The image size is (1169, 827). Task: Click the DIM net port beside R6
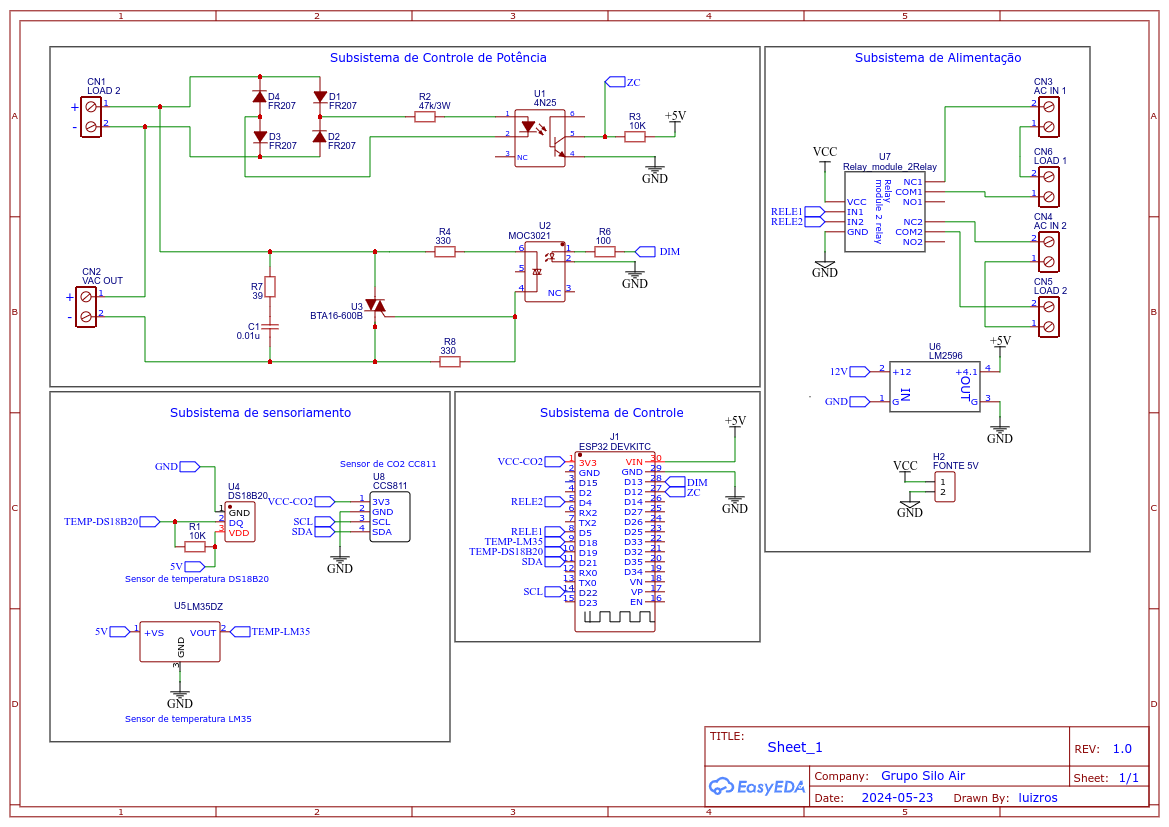pos(646,252)
